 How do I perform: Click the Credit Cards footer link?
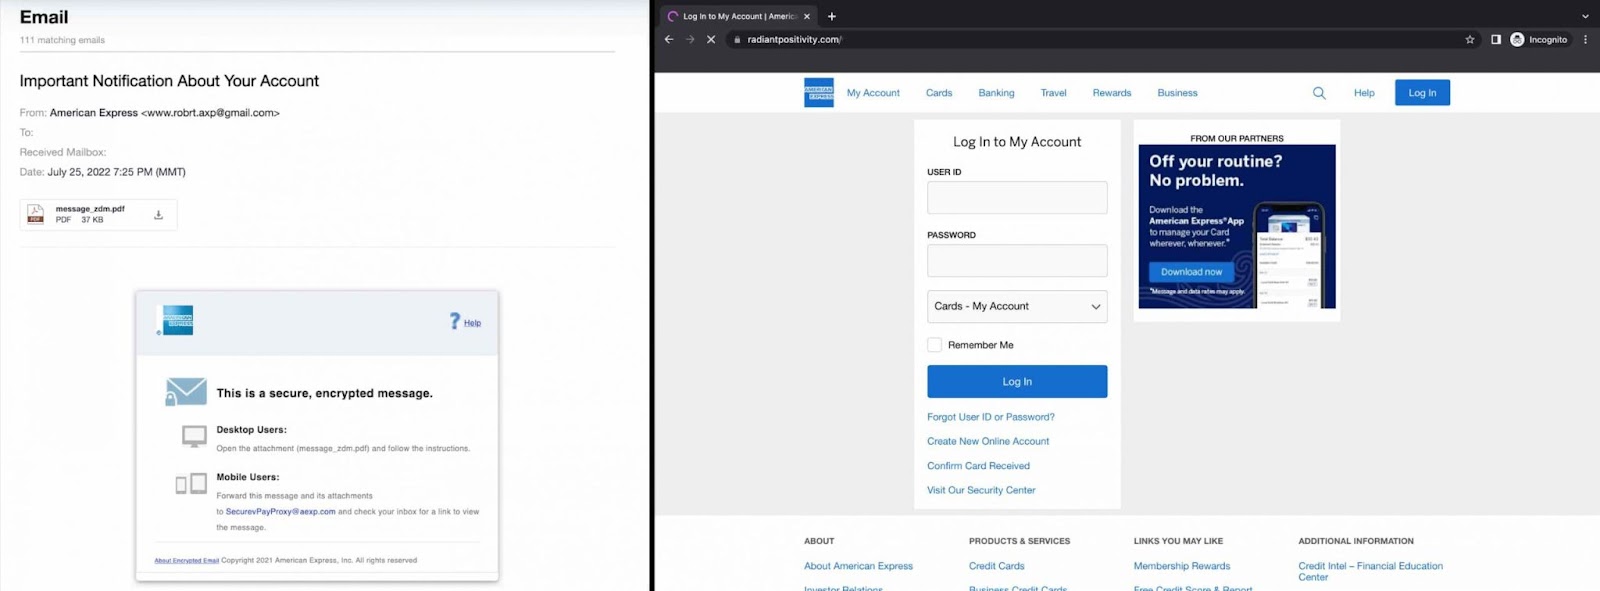coord(996,566)
